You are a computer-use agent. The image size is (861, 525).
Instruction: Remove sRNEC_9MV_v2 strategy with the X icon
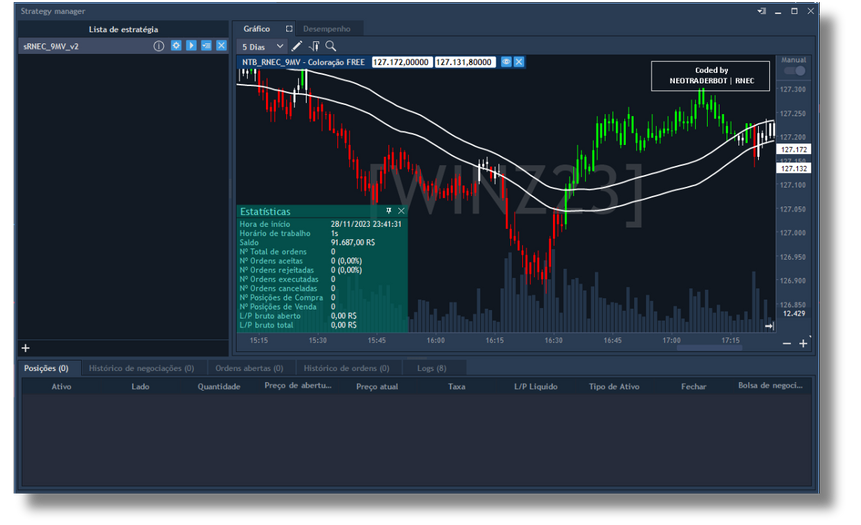pos(221,46)
